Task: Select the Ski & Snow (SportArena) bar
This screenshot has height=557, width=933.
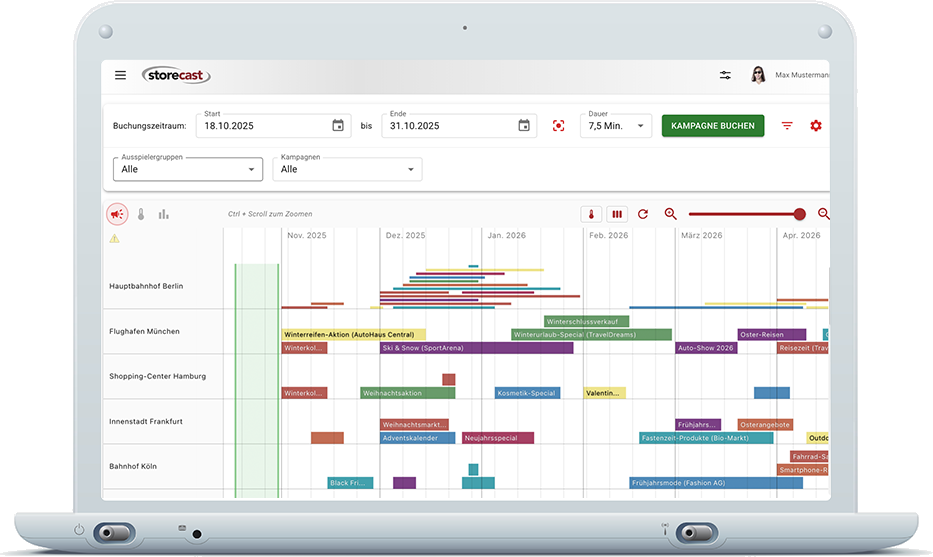Action: tap(477, 348)
